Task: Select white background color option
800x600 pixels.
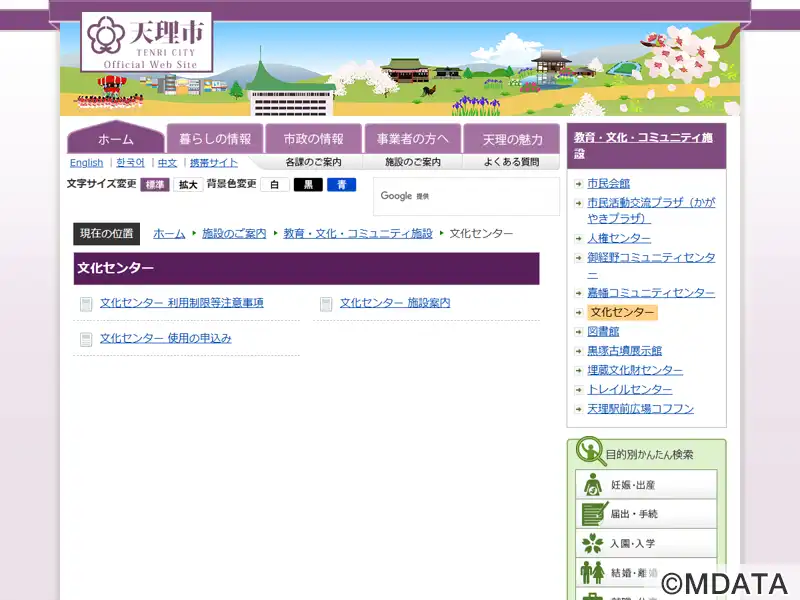Action: pyautogui.click(x=274, y=185)
